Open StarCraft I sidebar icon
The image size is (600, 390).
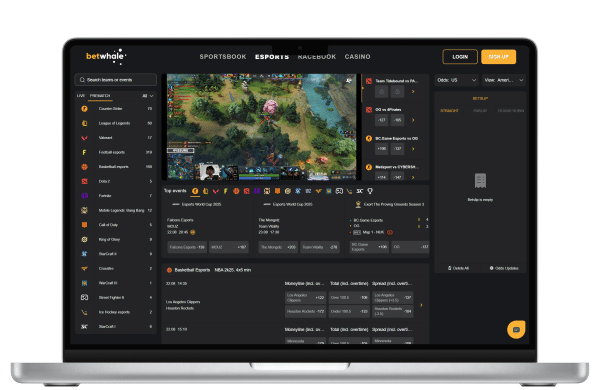click(x=85, y=326)
